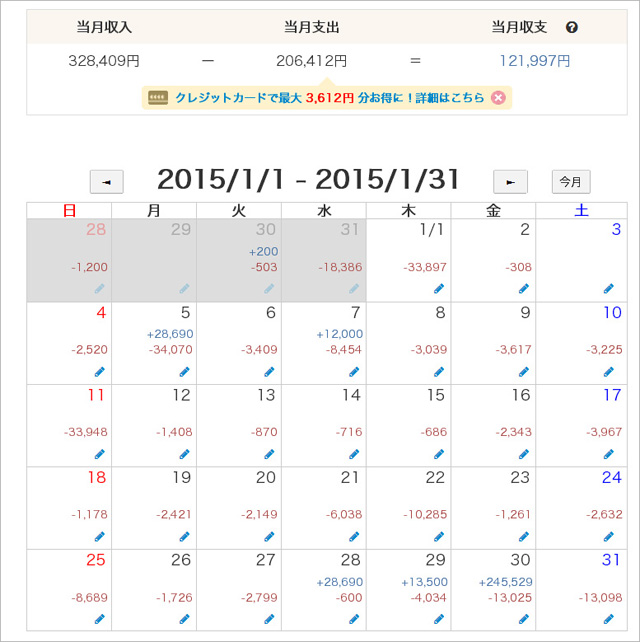Image resolution: width=640 pixels, height=642 pixels.
Task: Edit entries for January 11 with pencil icon
Action: click(x=100, y=454)
